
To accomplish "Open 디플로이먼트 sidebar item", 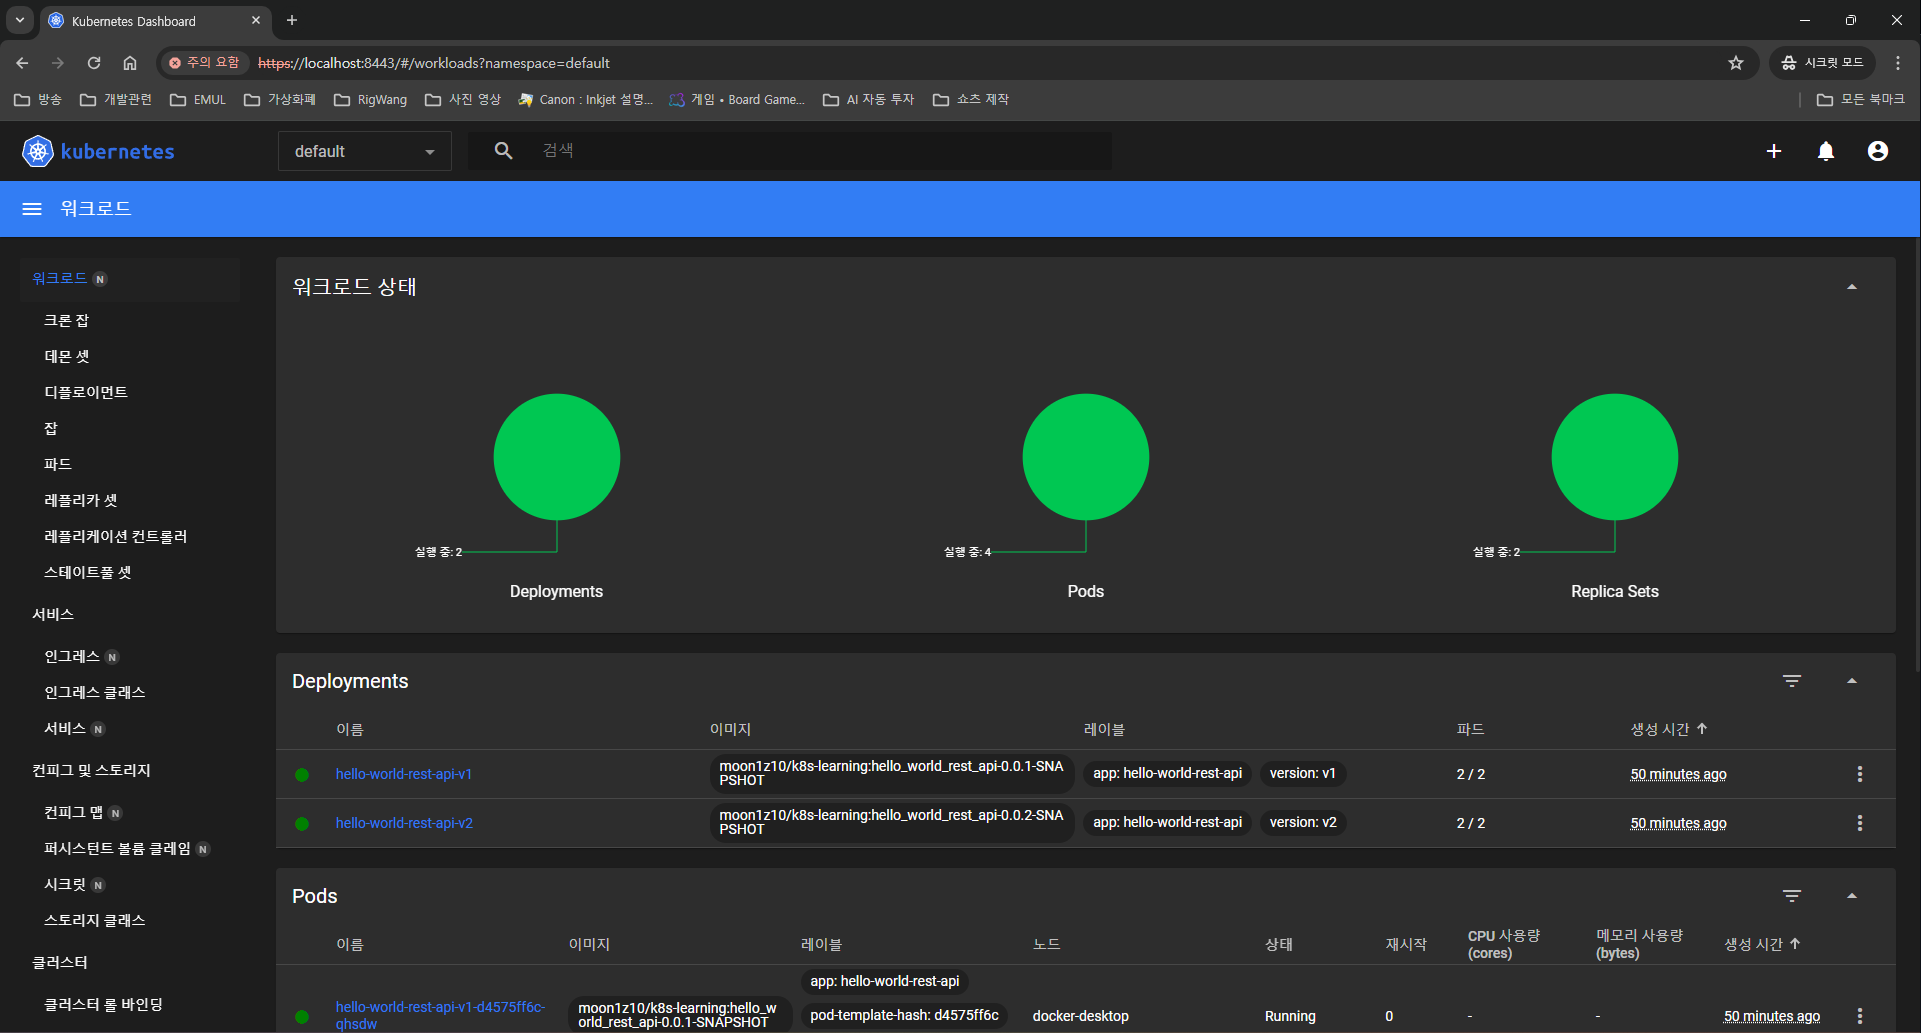I will (86, 392).
